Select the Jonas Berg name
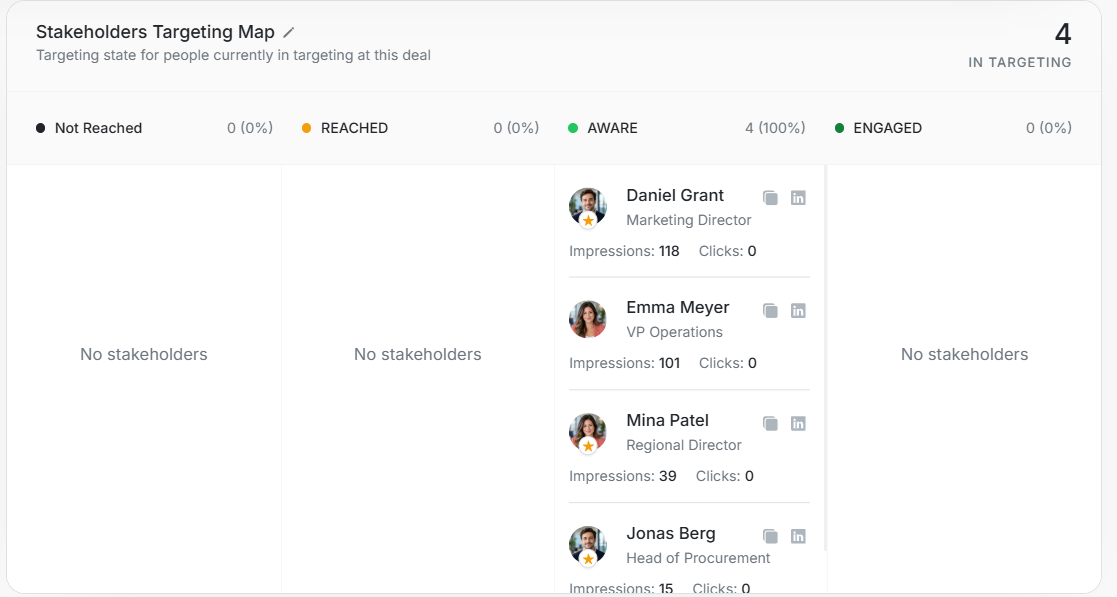Screen dimensions: 1117x597 point(670,534)
